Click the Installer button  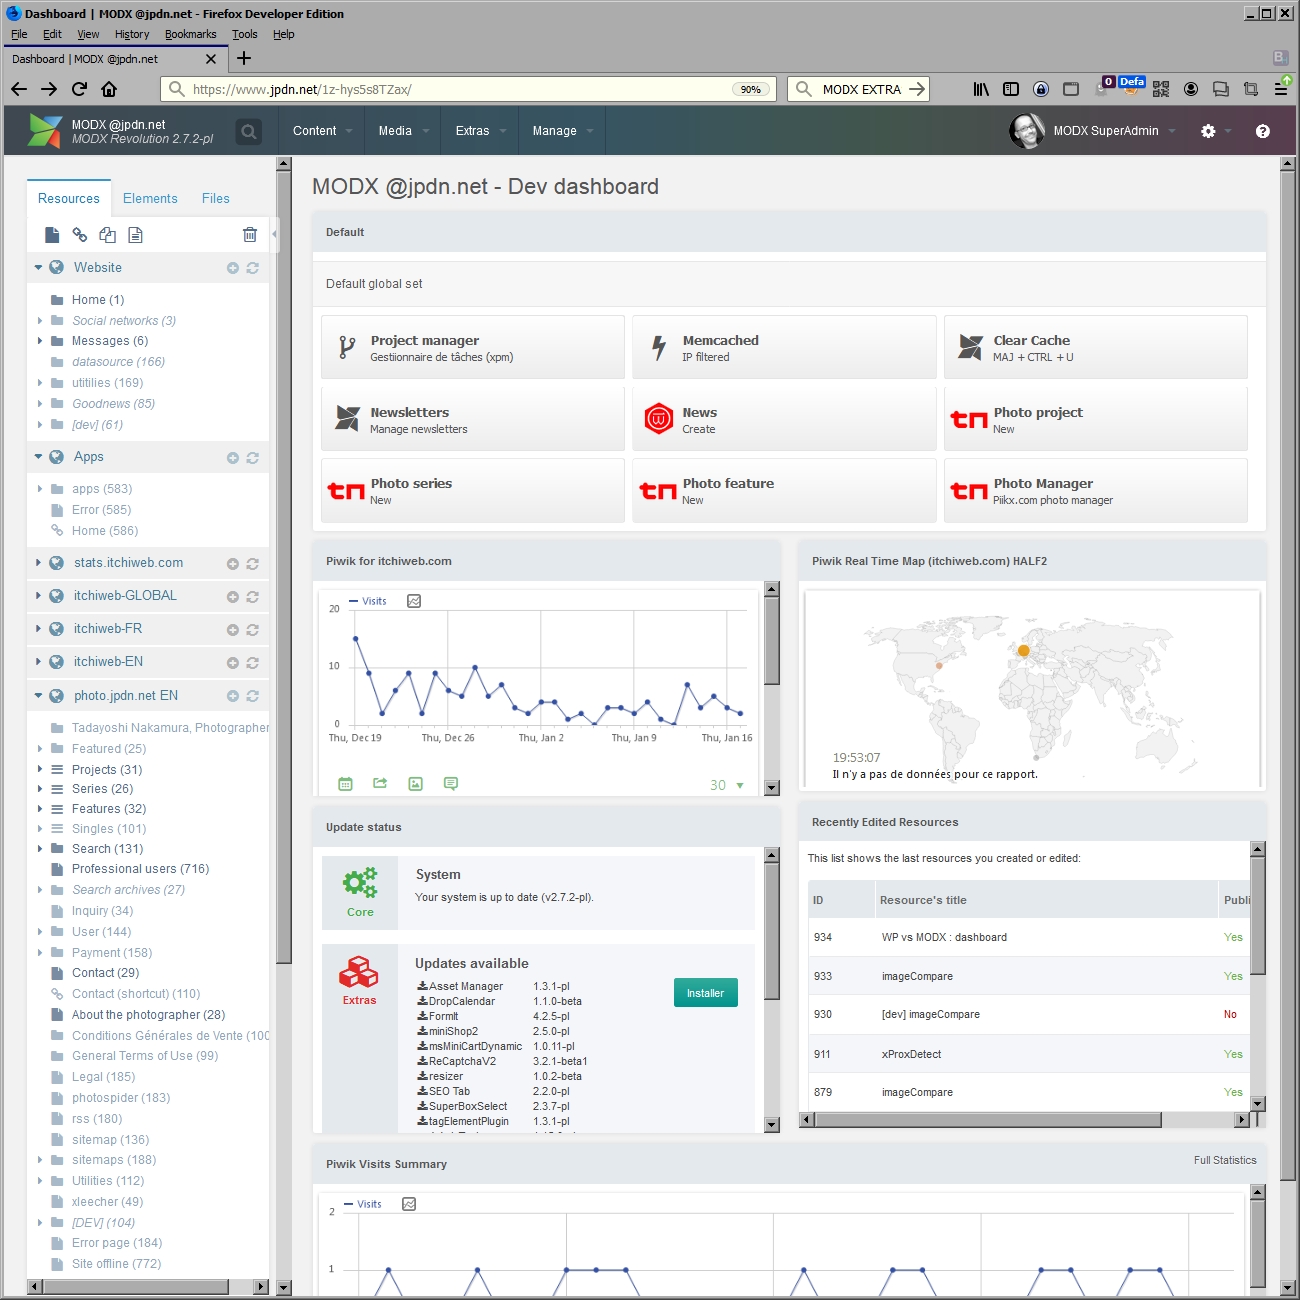coord(706,993)
